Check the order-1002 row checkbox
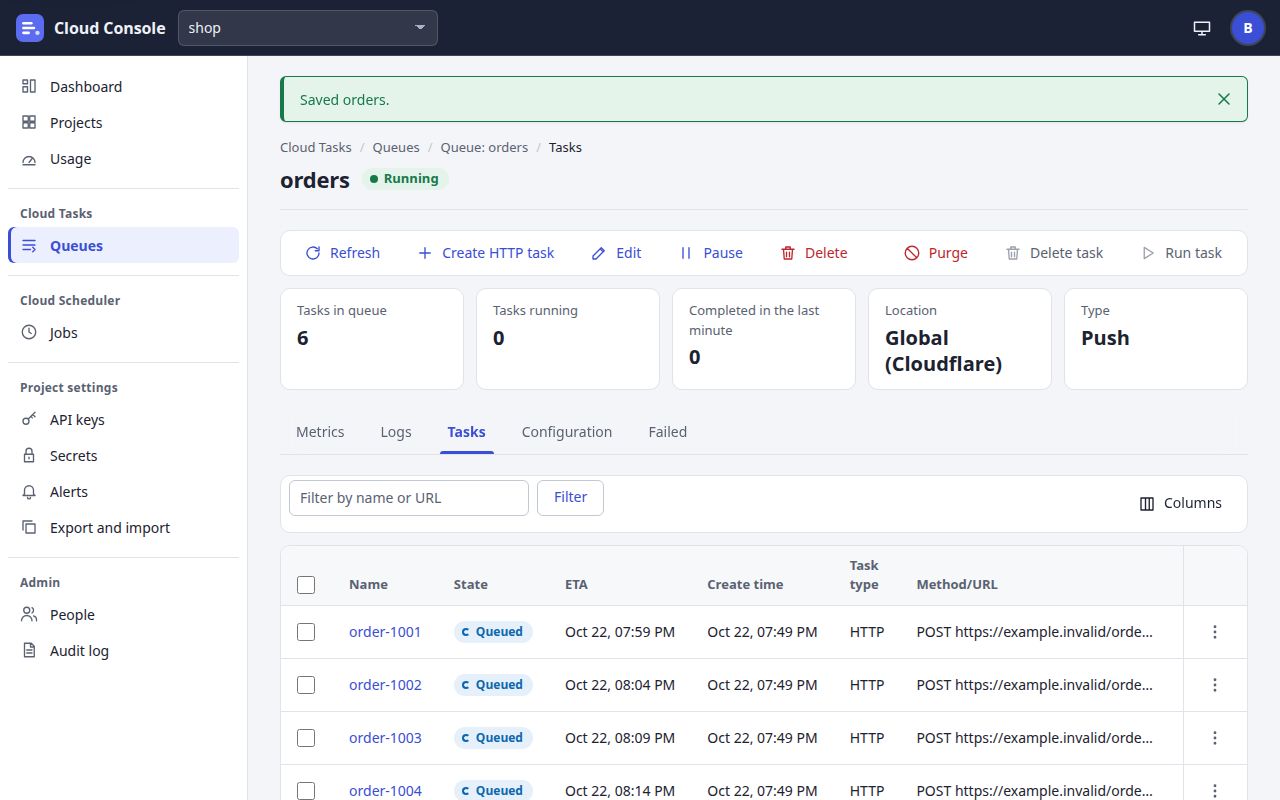The width and height of the screenshot is (1280, 800). (306, 685)
